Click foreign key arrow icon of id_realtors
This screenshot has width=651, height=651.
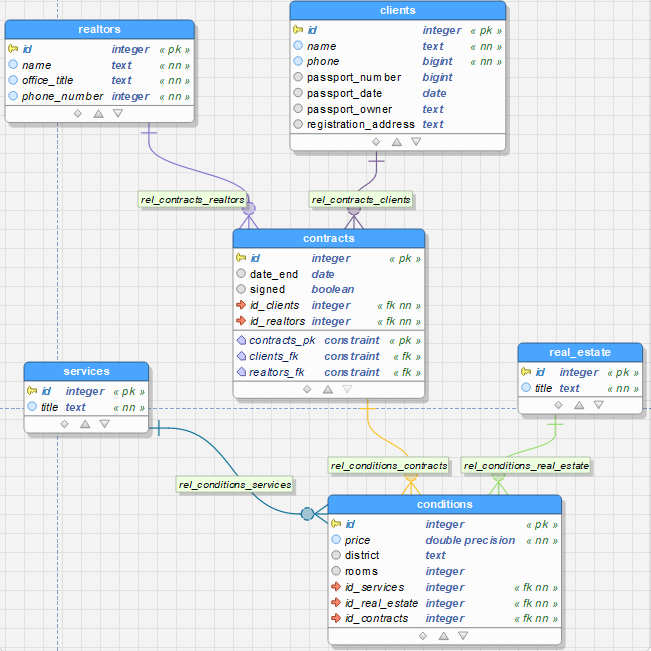click(x=241, y=321)
